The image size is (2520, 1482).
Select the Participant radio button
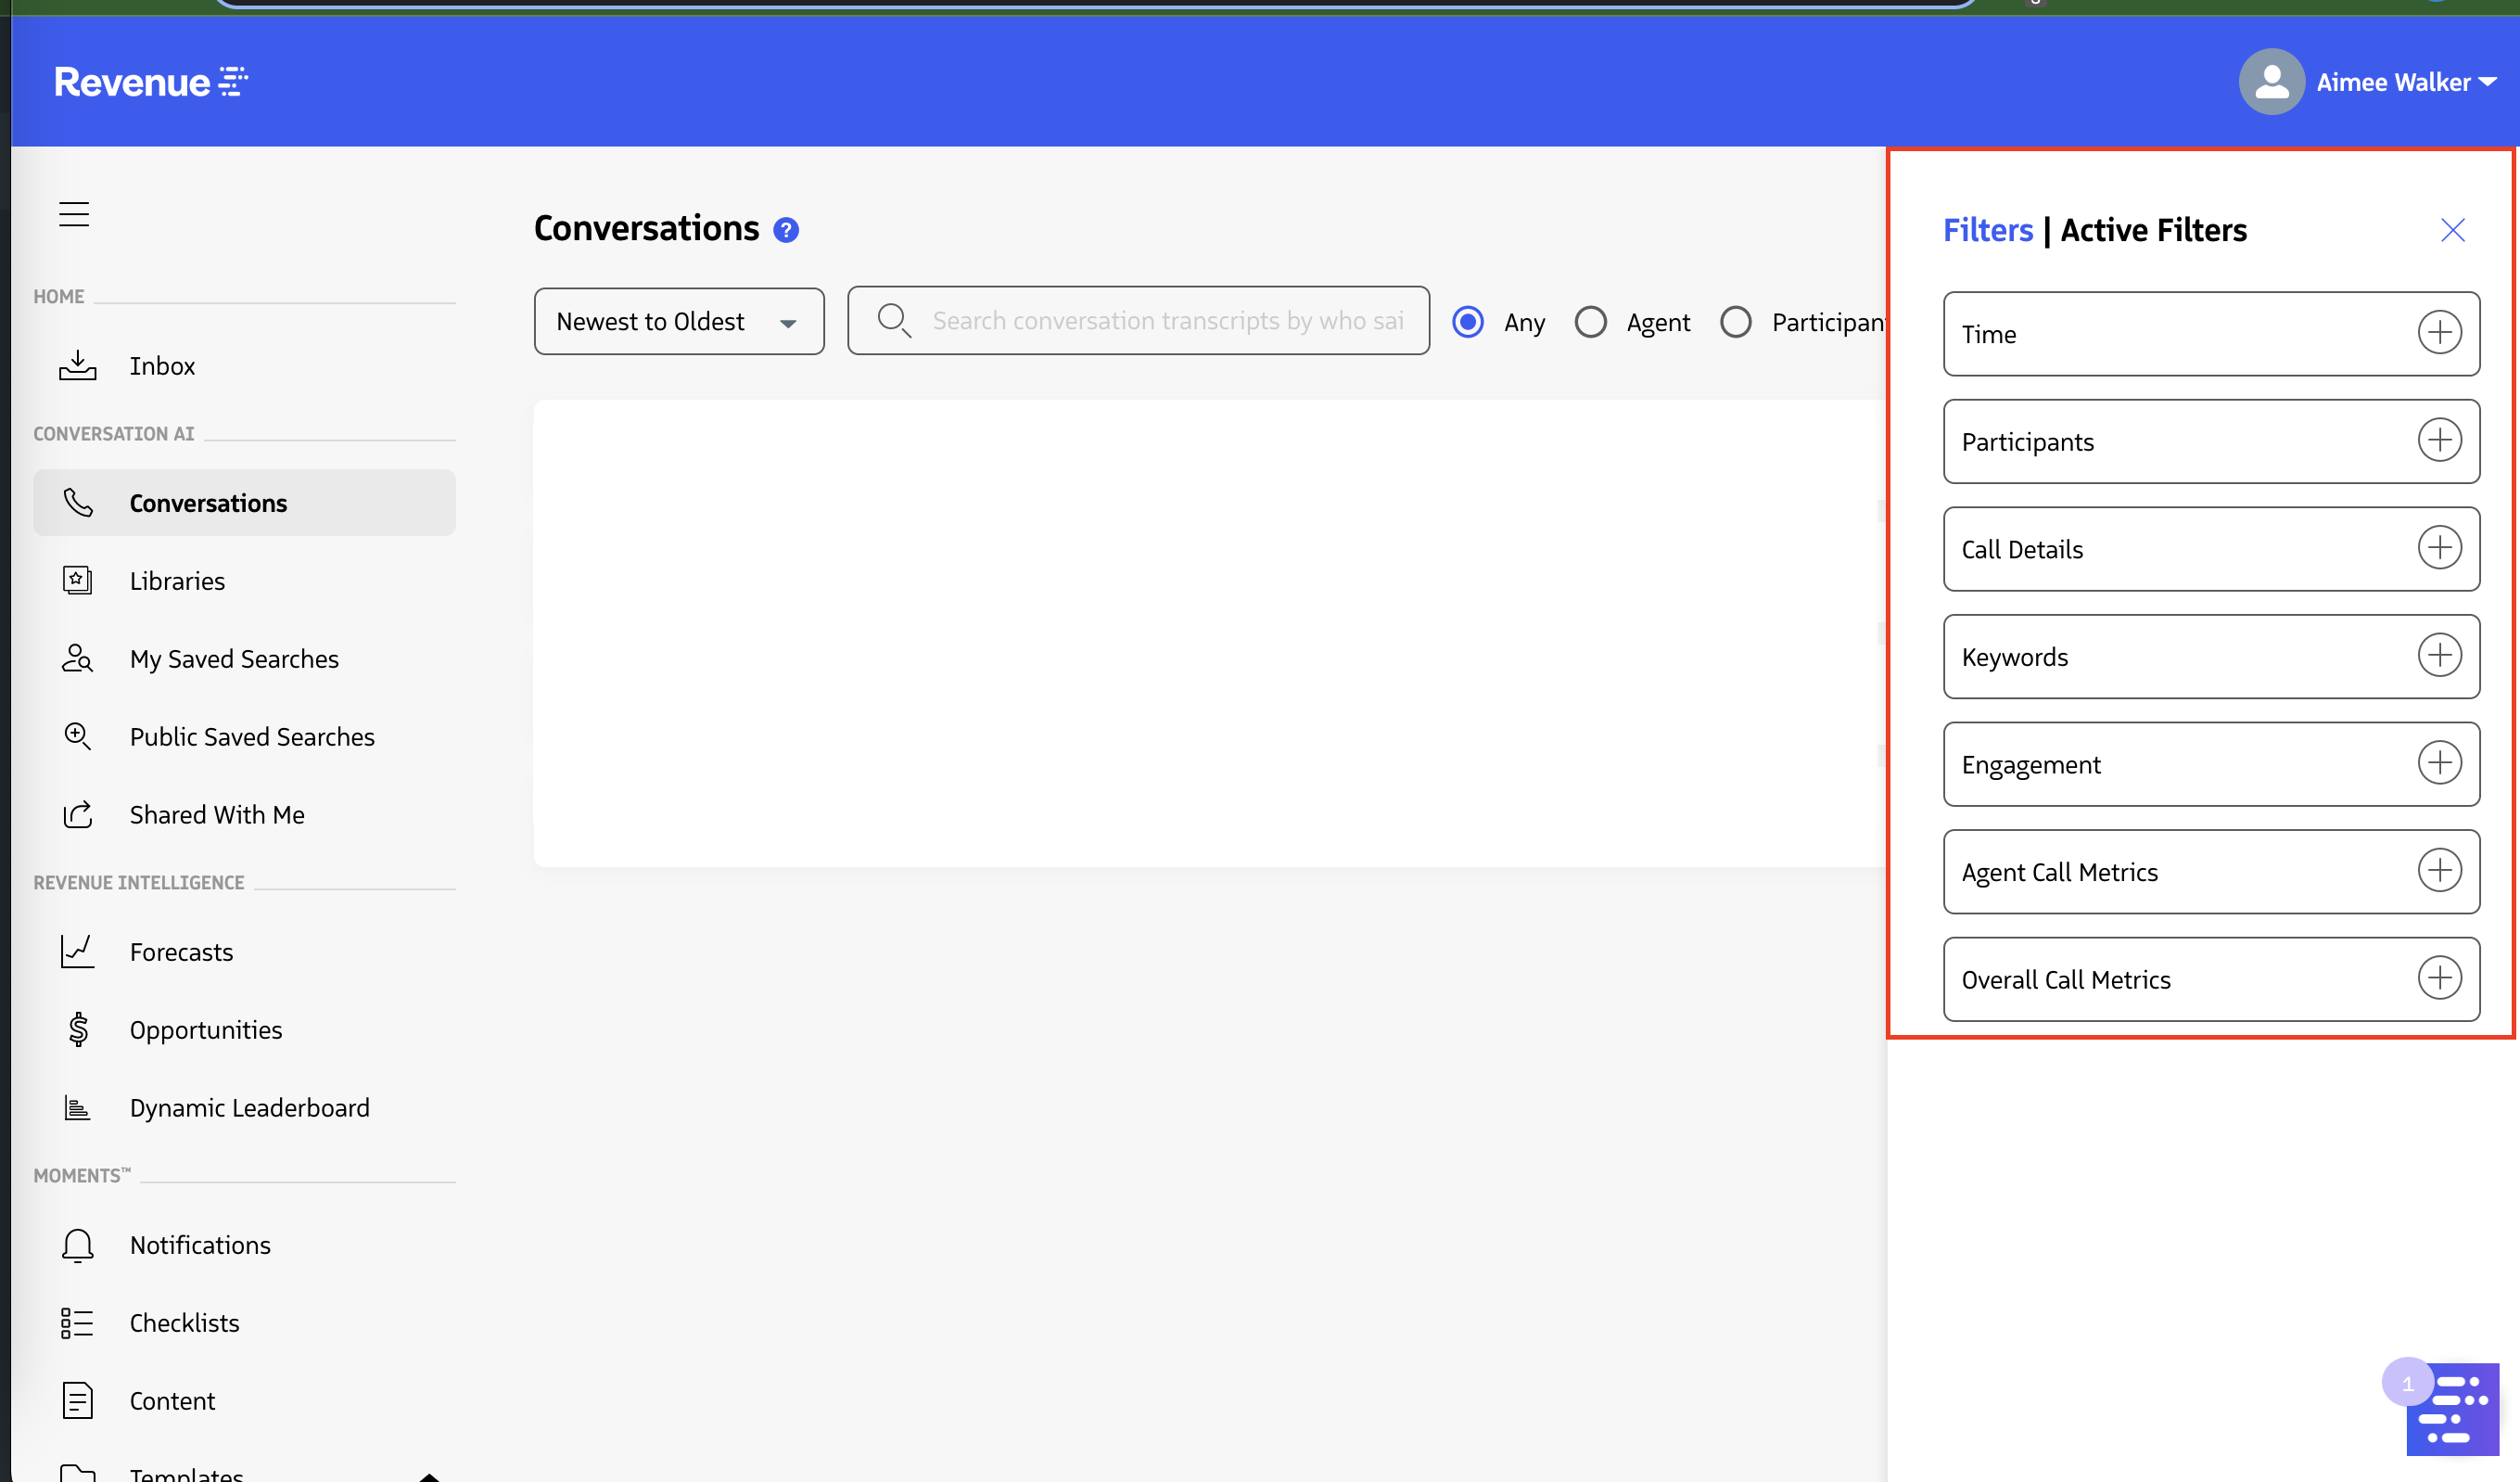click(1735, 322)
